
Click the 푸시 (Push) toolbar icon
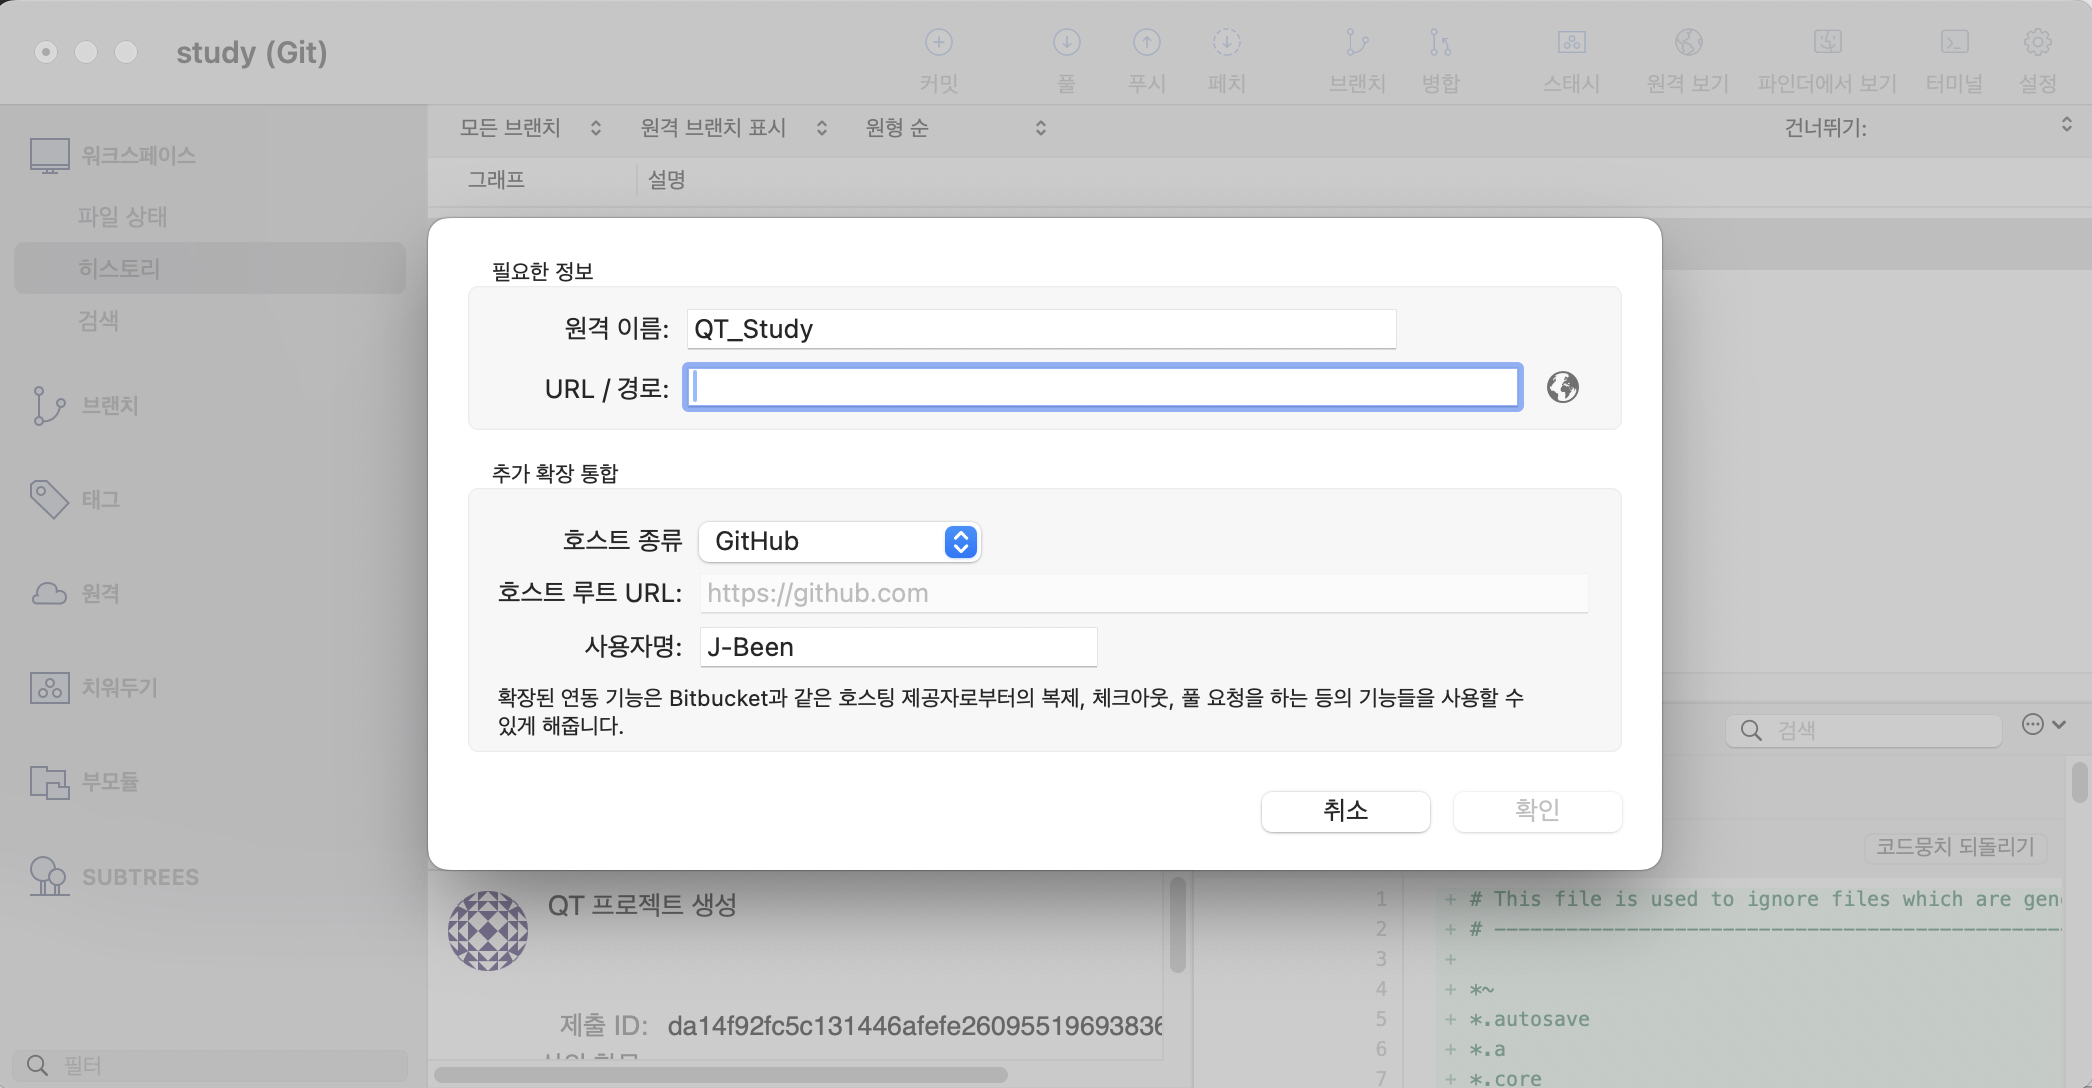tap(1146, 43)
